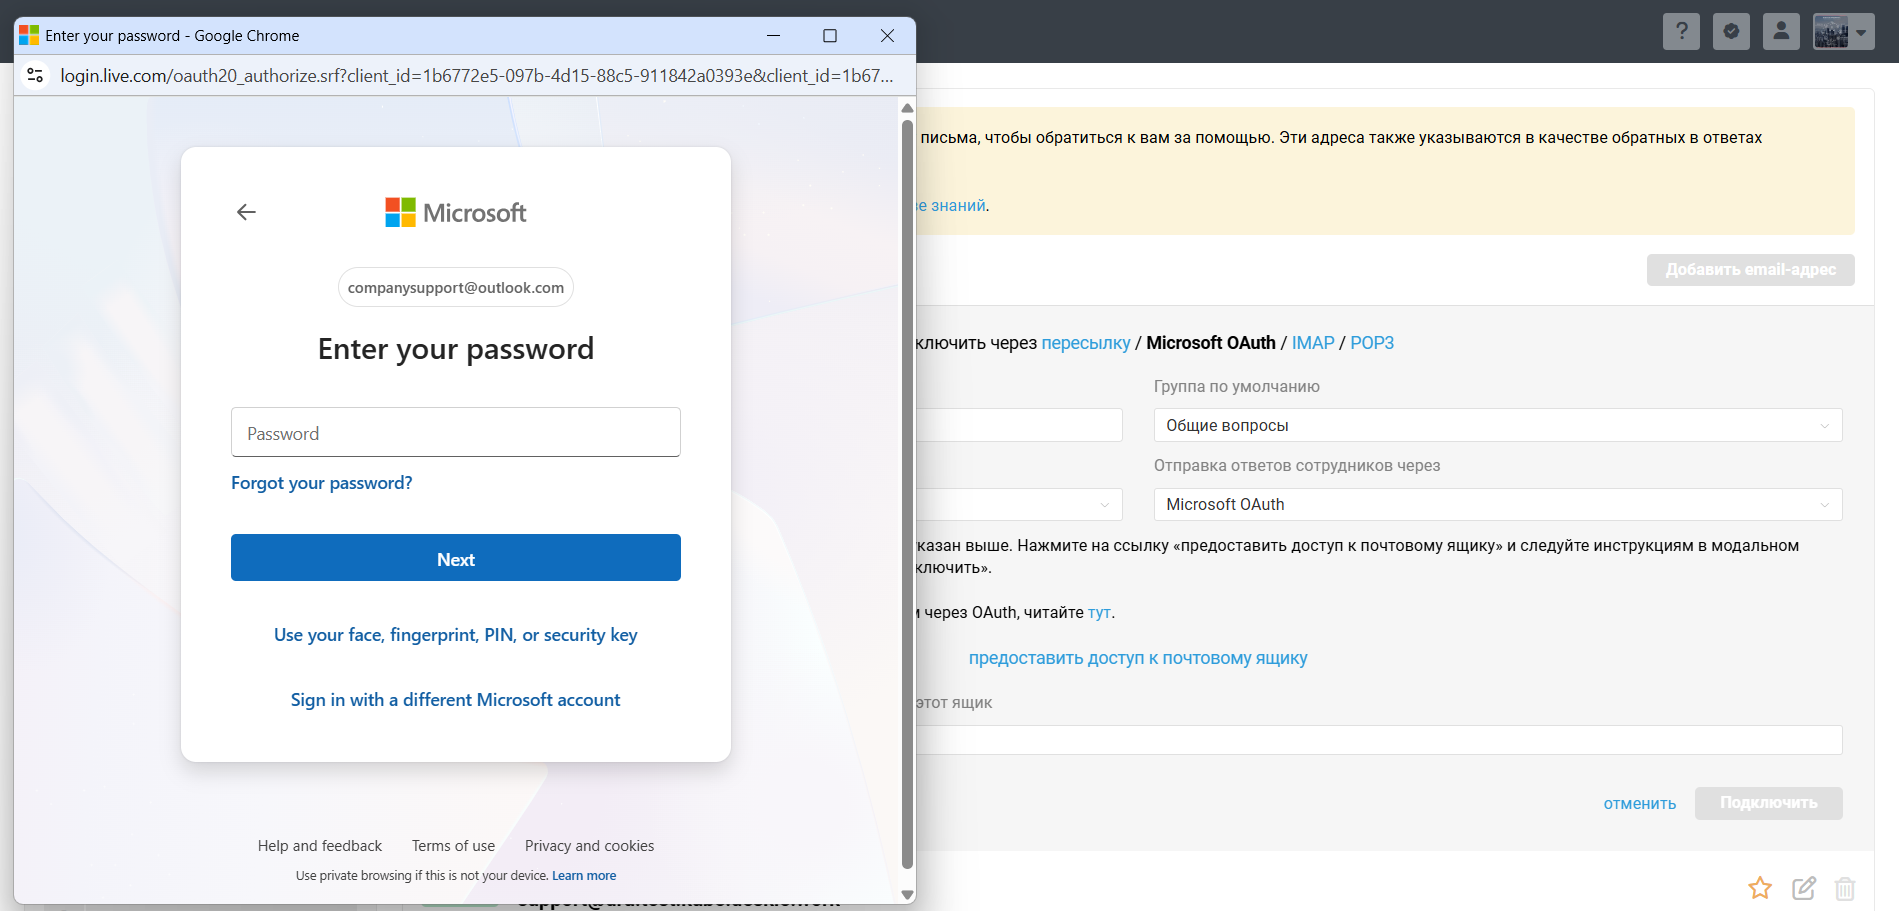1899x911 pixels.
Task: Minimize the Chrome sign-in popup window
Action: (x=773, y=36)
